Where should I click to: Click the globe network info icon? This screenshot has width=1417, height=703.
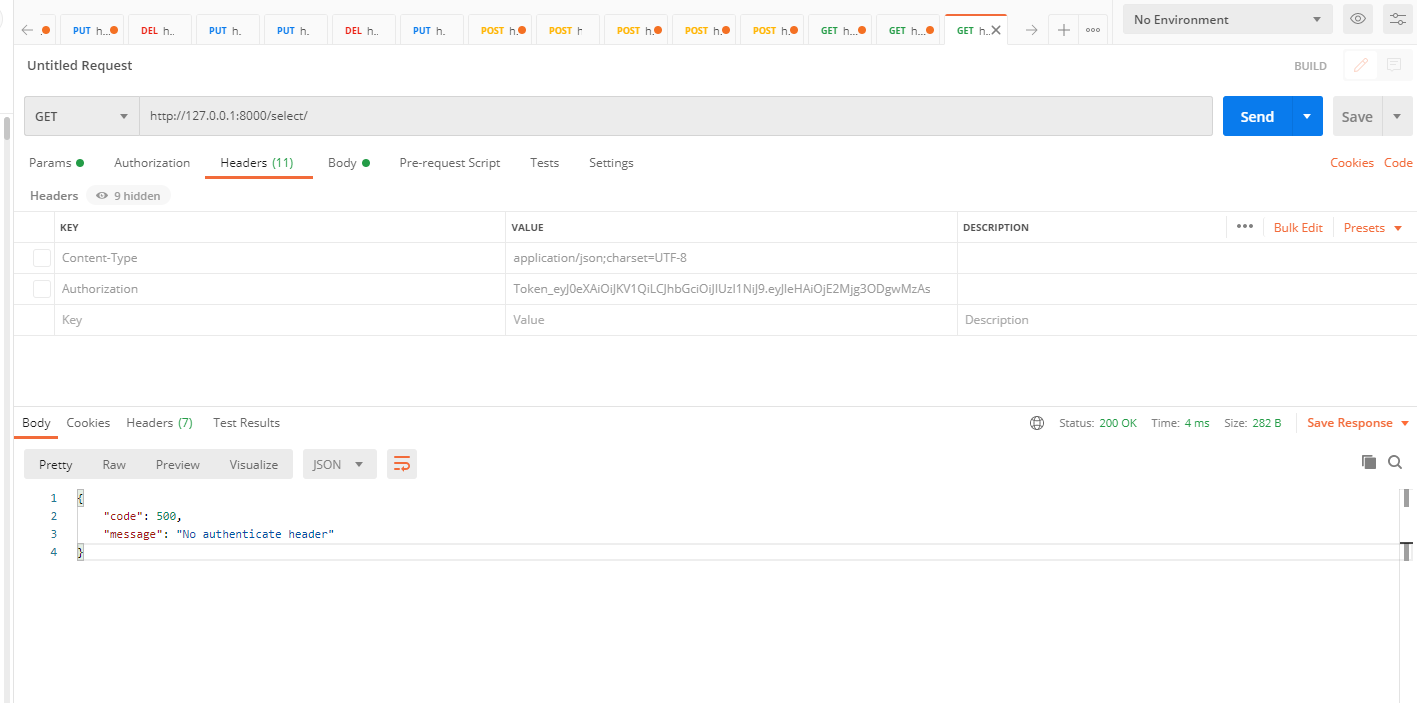(x=1037, y=423)
